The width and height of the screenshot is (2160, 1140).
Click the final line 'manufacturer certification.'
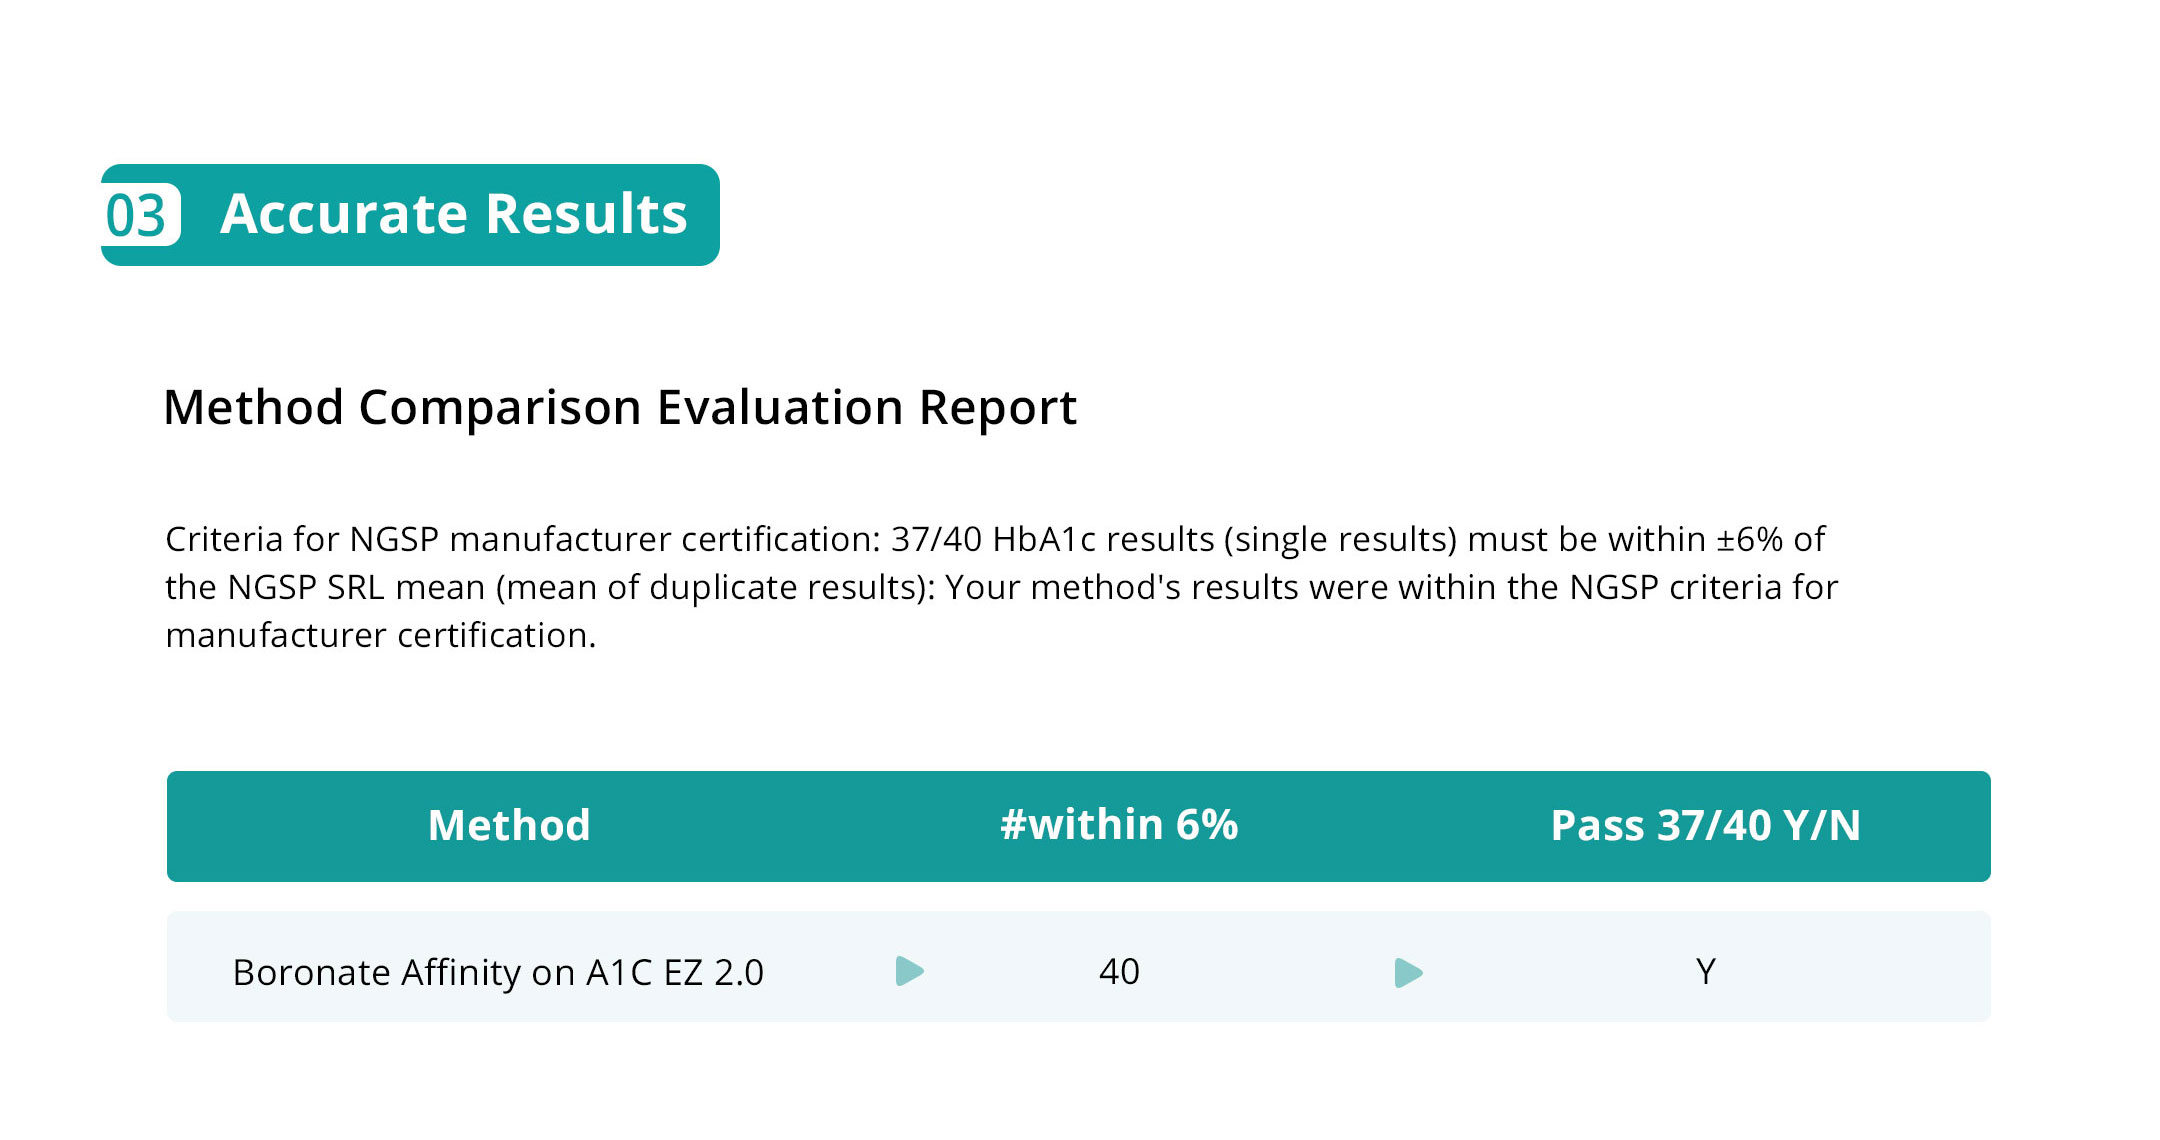(380, 636)
